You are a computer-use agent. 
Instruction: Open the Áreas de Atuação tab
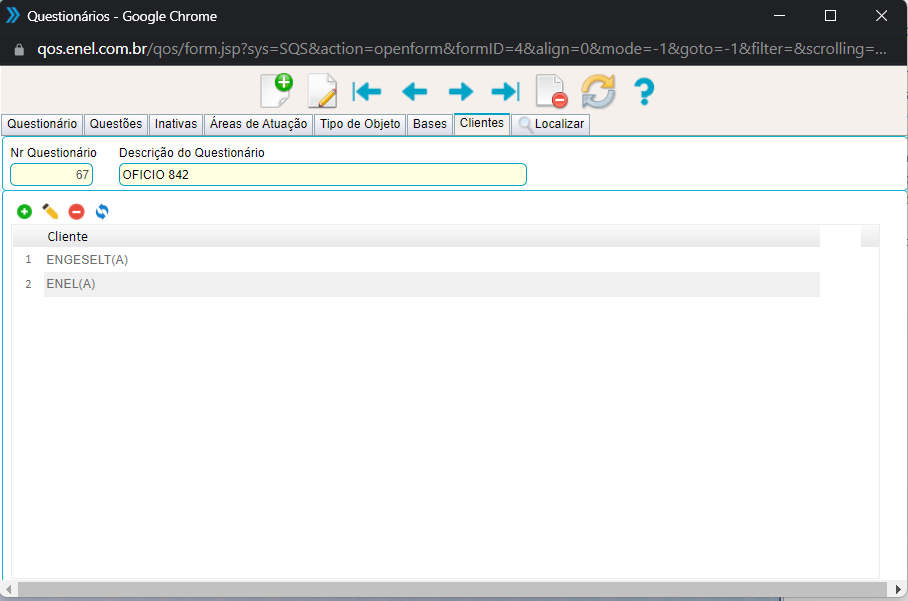258,124
